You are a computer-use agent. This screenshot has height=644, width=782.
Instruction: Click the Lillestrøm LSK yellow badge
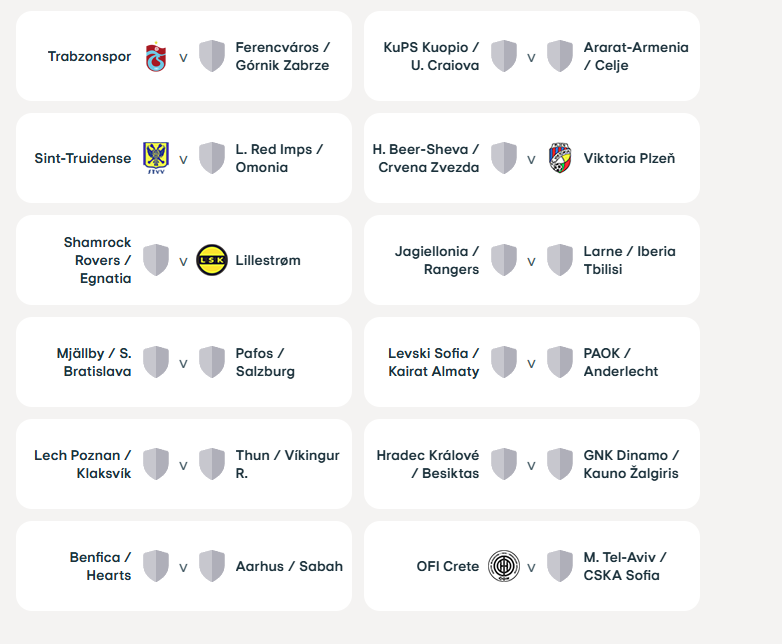pyautogui.click(x=212, y=260)
